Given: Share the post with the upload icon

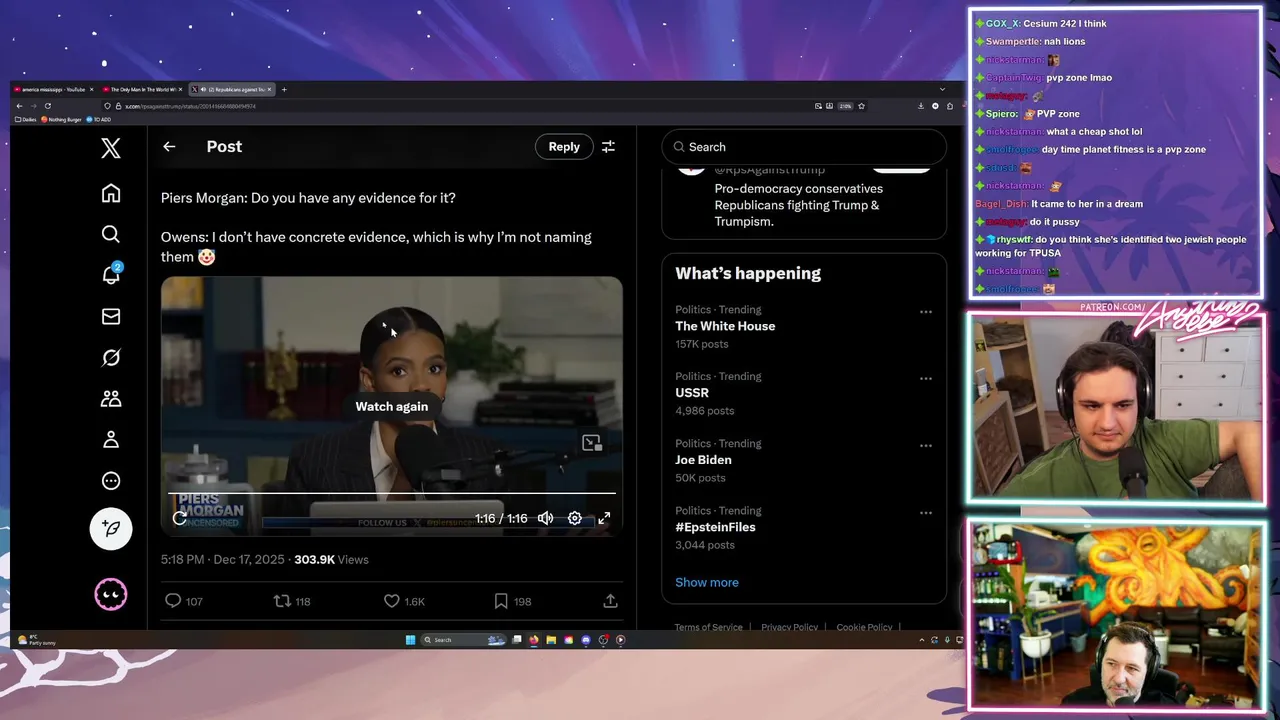Looking at the screenshot, I should pos(610,601).
